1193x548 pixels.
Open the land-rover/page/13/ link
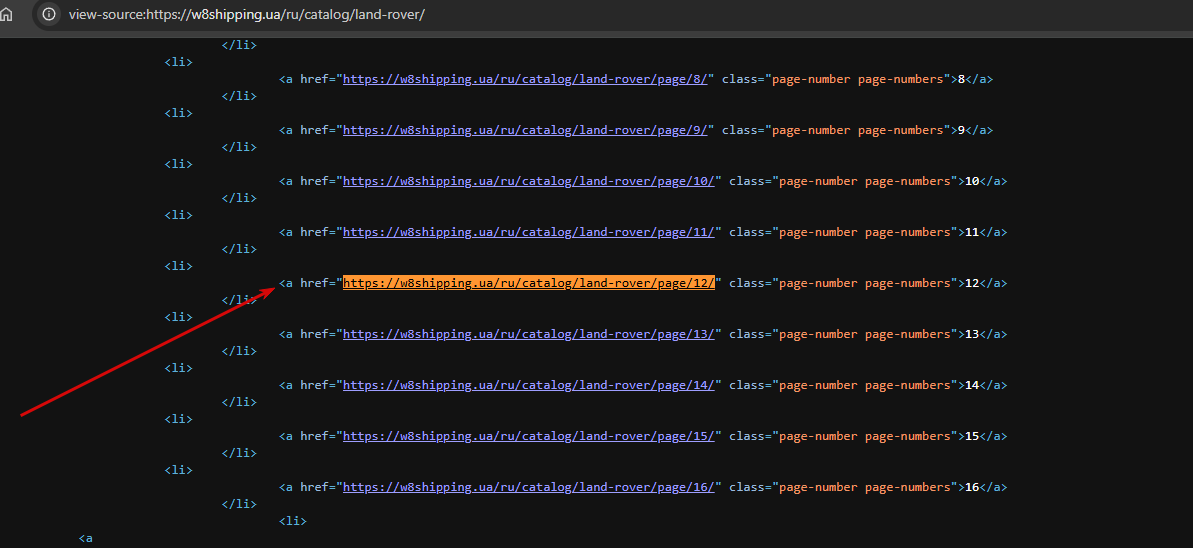coord(529,334)
